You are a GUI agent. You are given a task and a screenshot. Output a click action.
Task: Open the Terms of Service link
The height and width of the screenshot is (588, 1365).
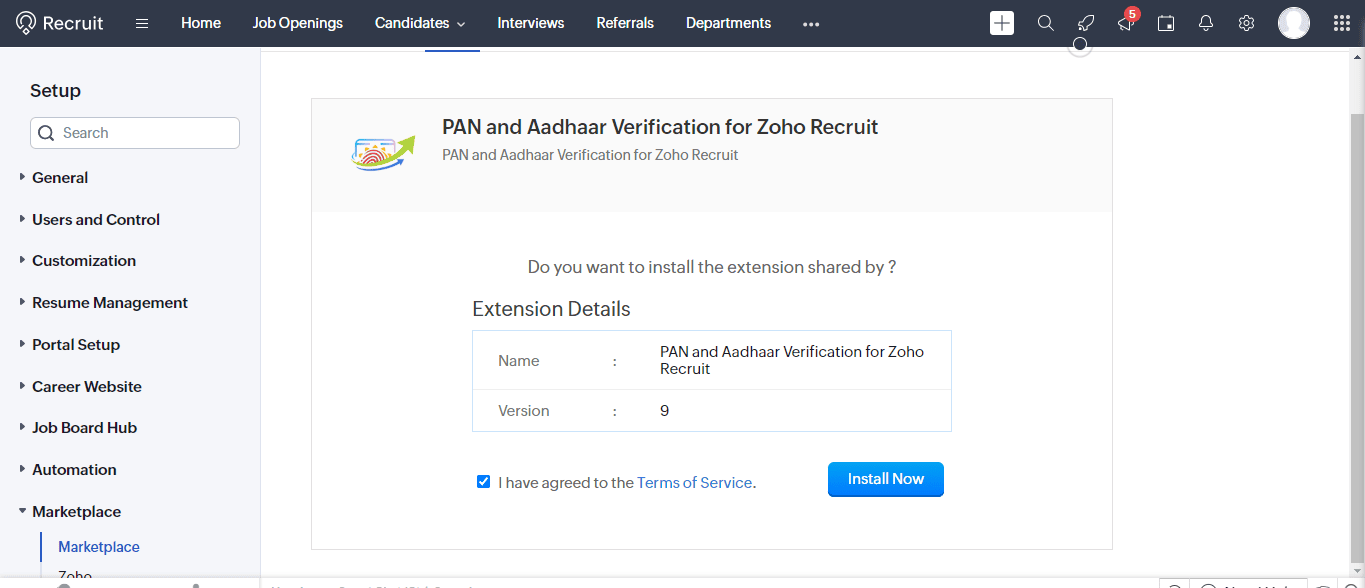point(694,483)
